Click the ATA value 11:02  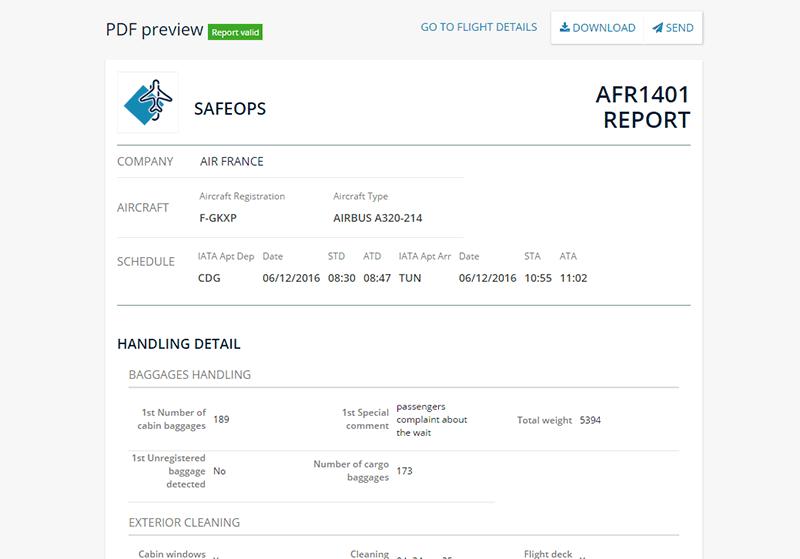point(573,278)
